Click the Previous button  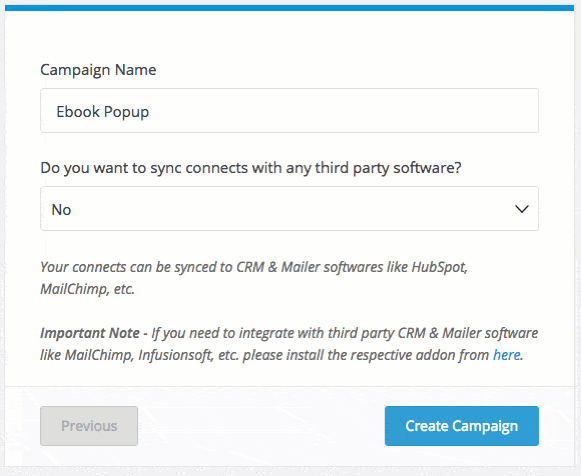click(x=89, y=426)
